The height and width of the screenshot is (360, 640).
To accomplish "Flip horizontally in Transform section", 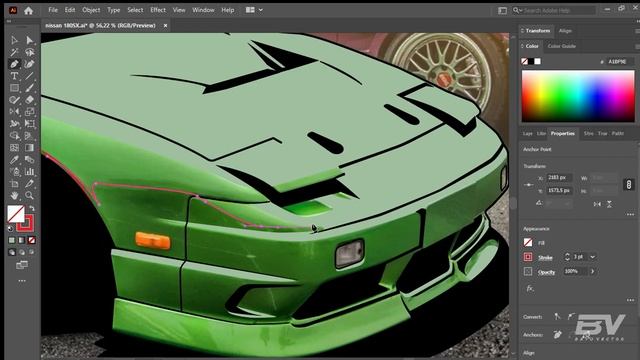I will click(597, 204).
